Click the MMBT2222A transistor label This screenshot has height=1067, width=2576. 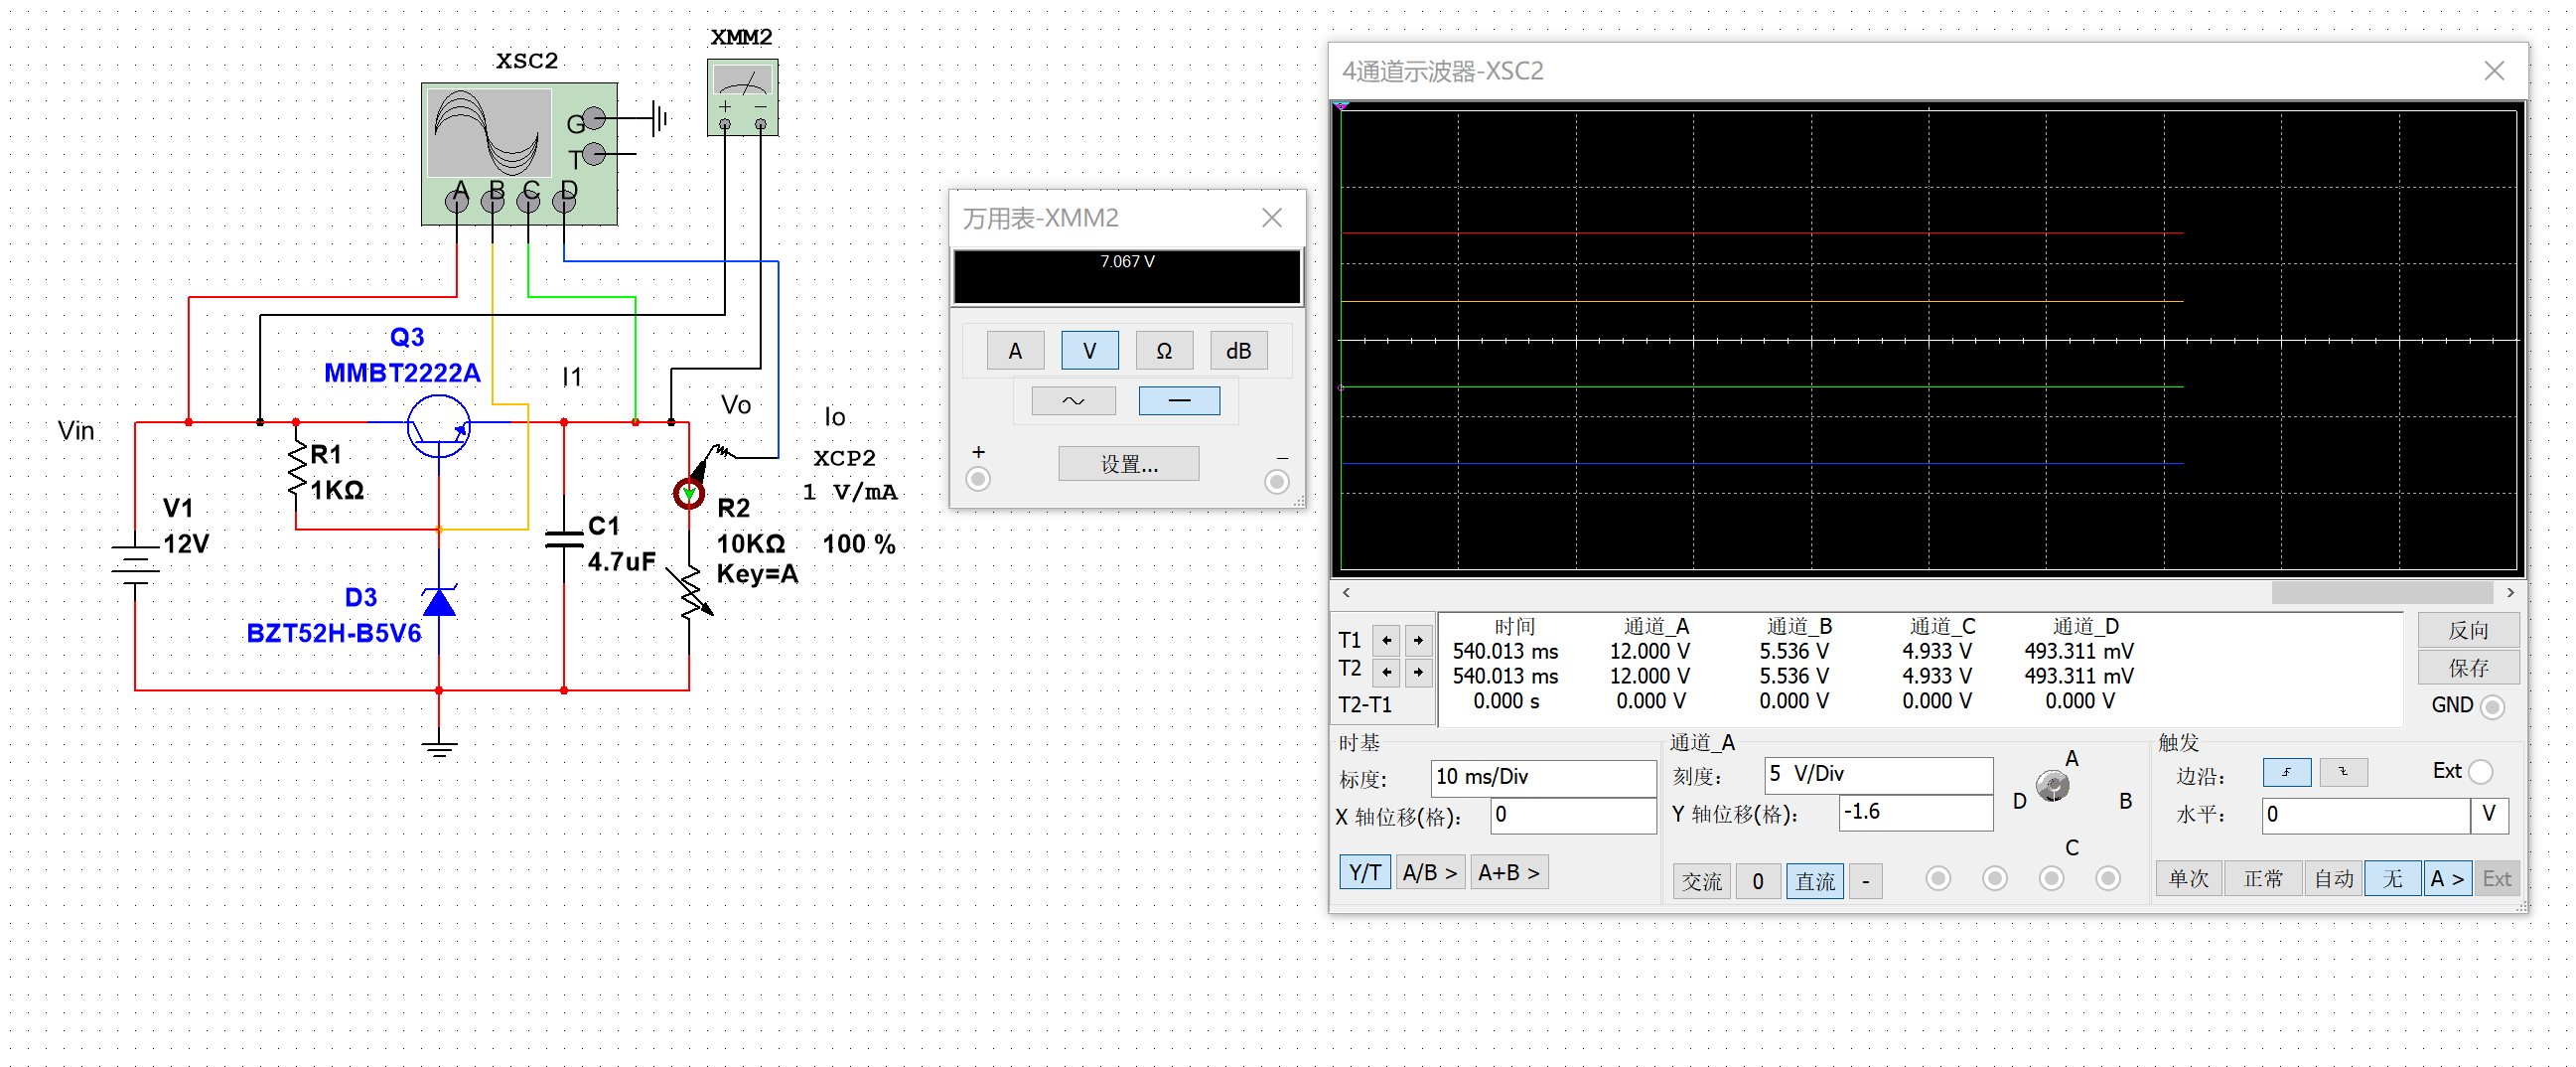coord(402,374)
